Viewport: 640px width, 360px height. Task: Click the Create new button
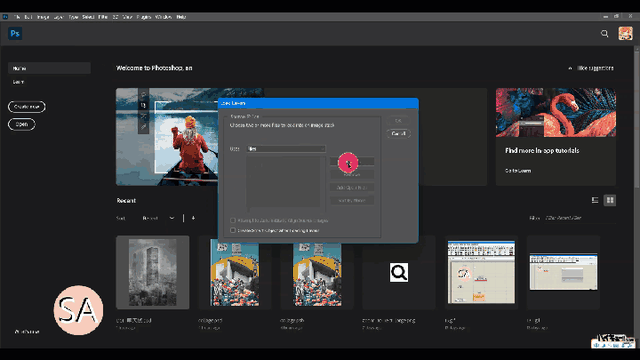coord(27,107)
